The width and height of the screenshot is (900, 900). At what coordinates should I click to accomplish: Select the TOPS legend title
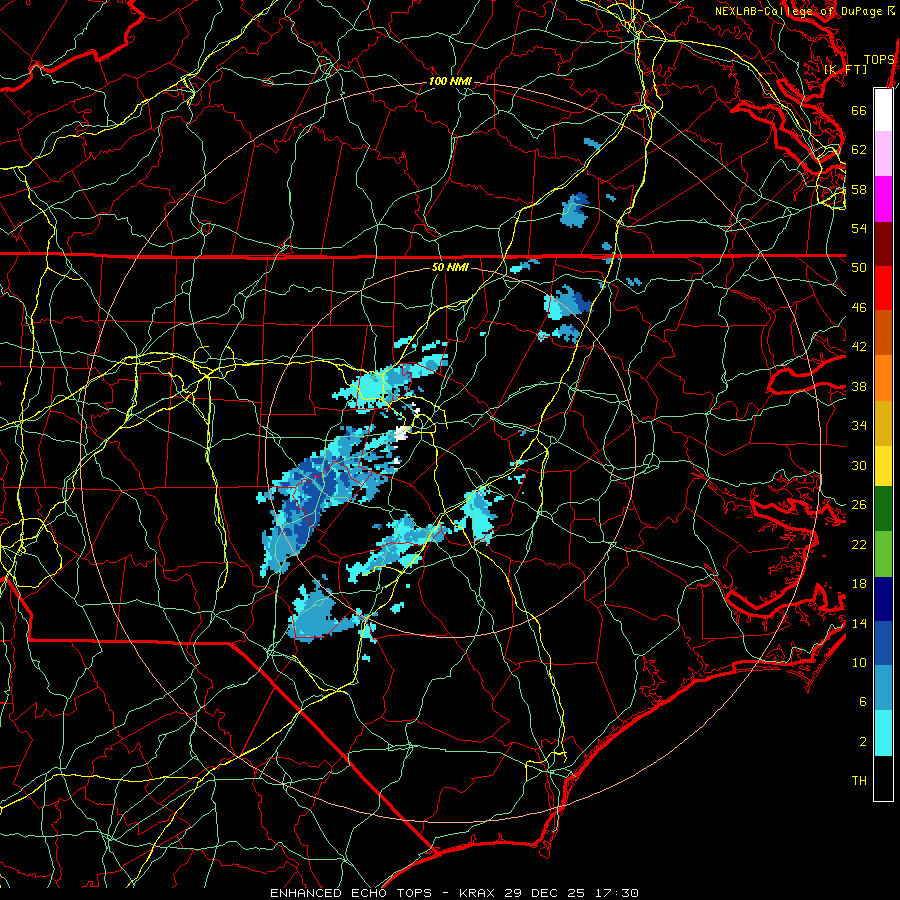click(879, 60)
